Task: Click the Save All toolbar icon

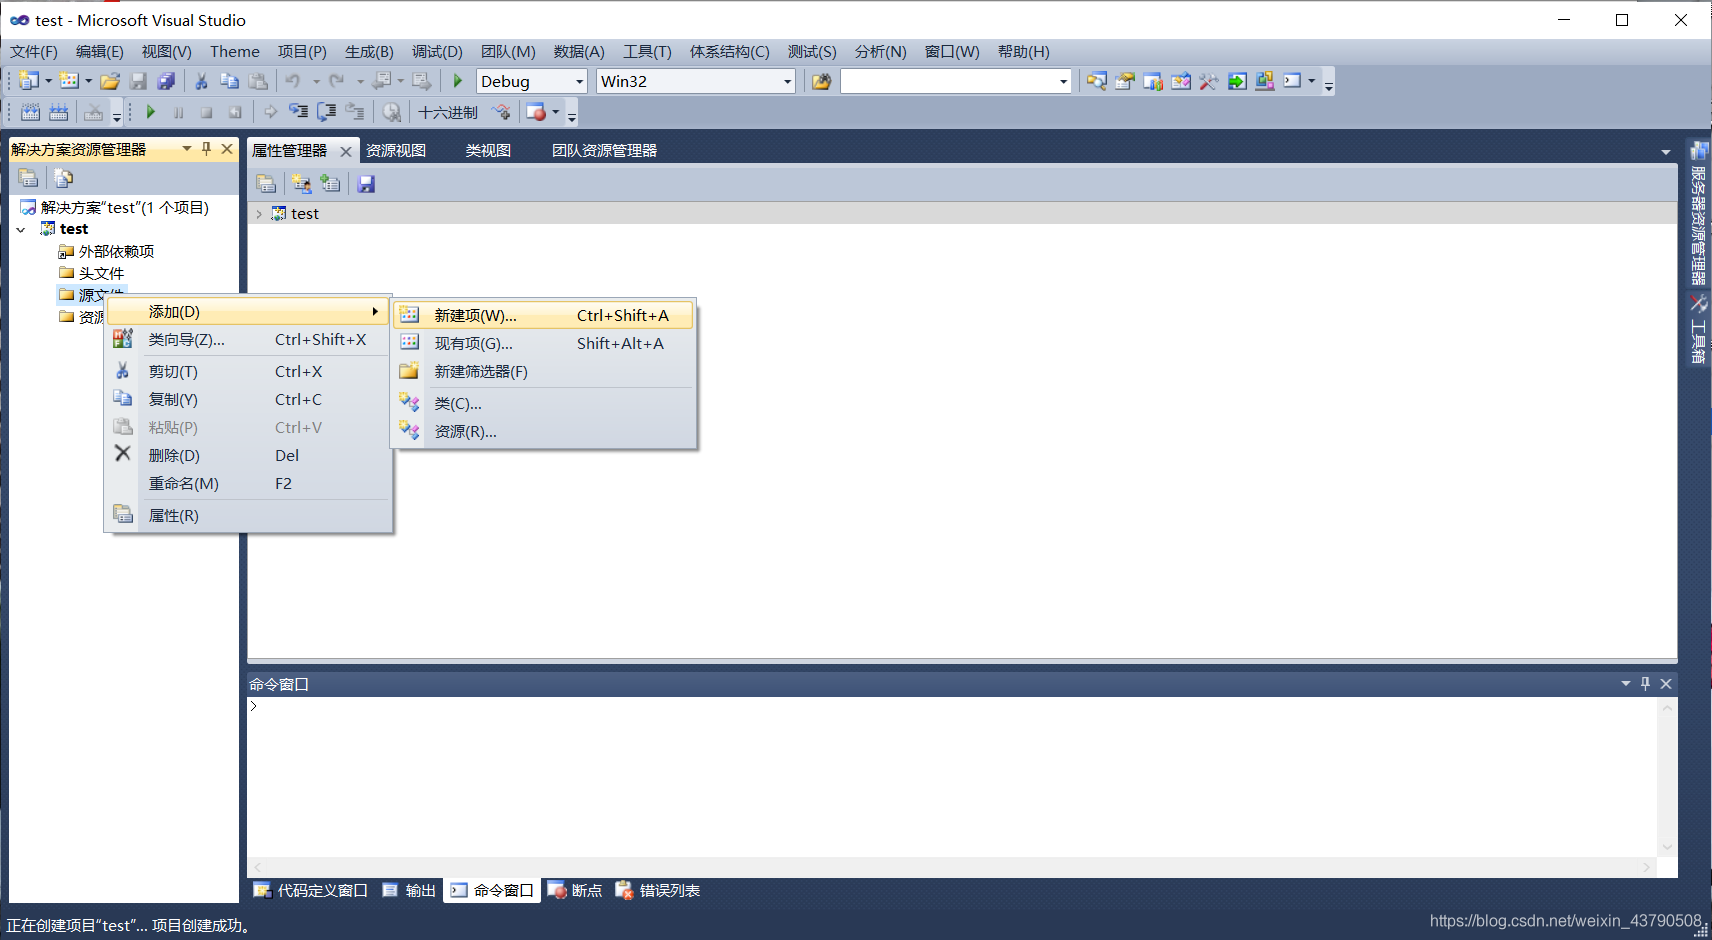Action: pos(166,81)
